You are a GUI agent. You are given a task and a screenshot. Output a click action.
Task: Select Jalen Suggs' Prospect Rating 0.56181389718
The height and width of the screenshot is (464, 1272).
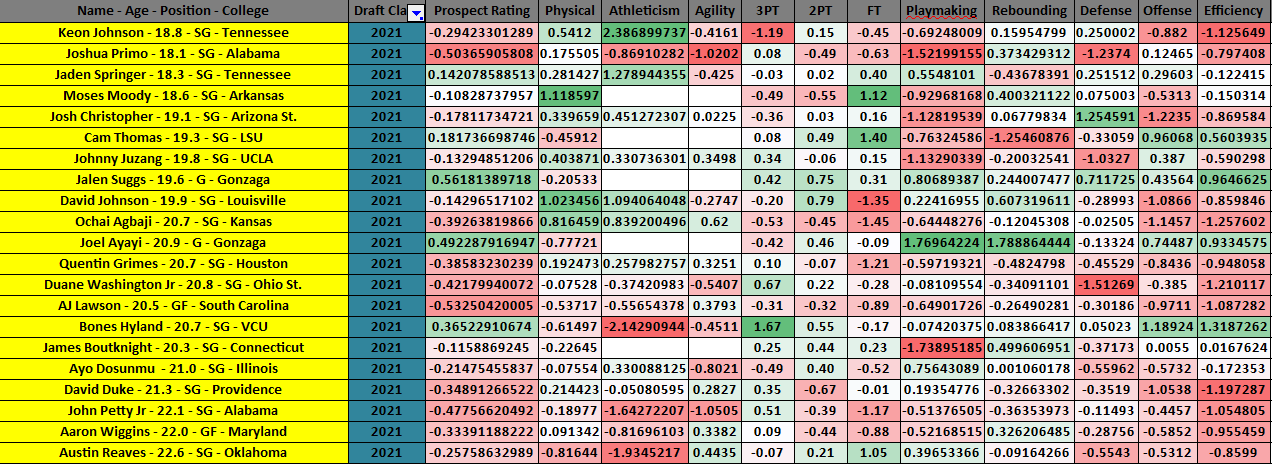[x=482, y=180]
